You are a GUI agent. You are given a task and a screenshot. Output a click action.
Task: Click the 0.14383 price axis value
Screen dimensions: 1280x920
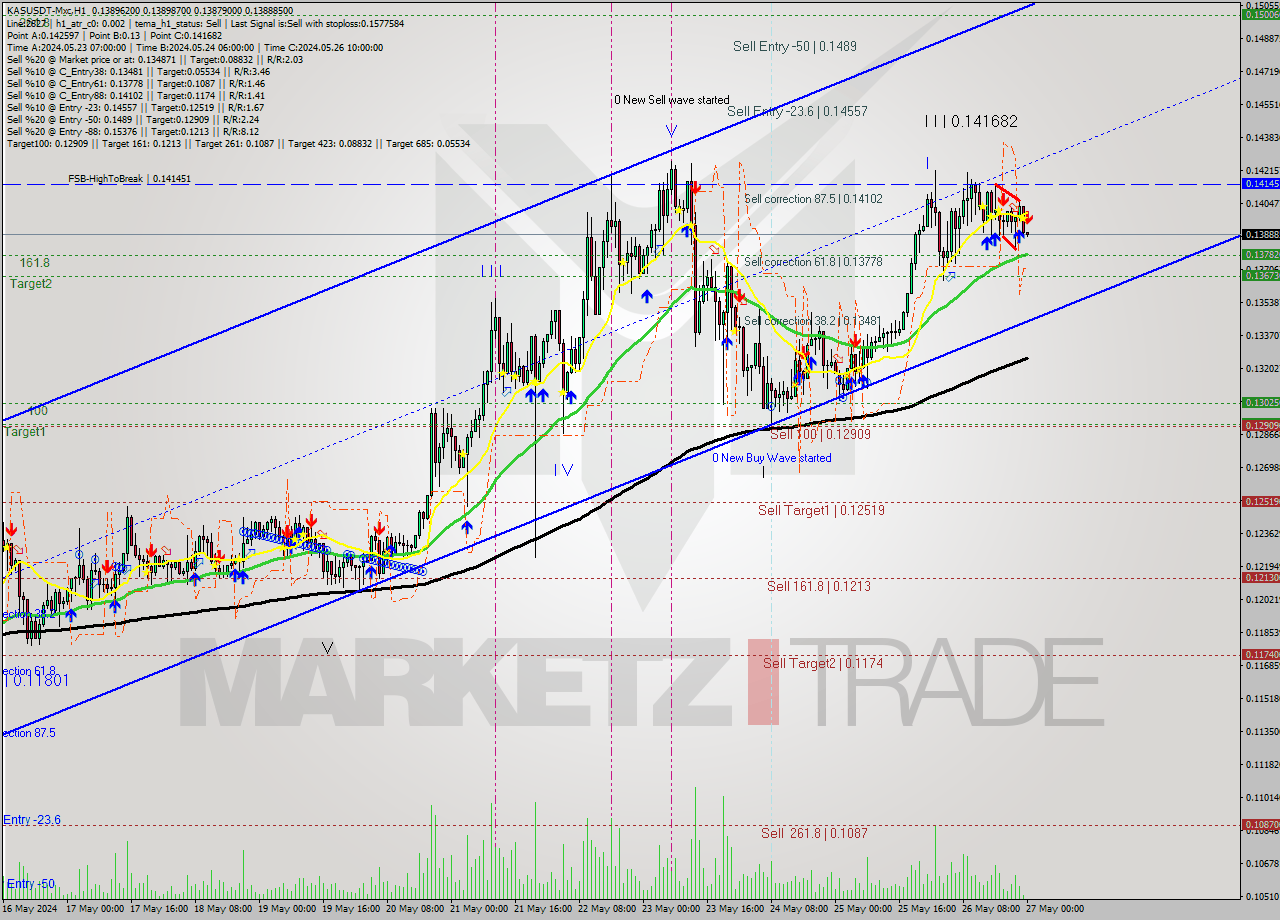(1262, 137)
